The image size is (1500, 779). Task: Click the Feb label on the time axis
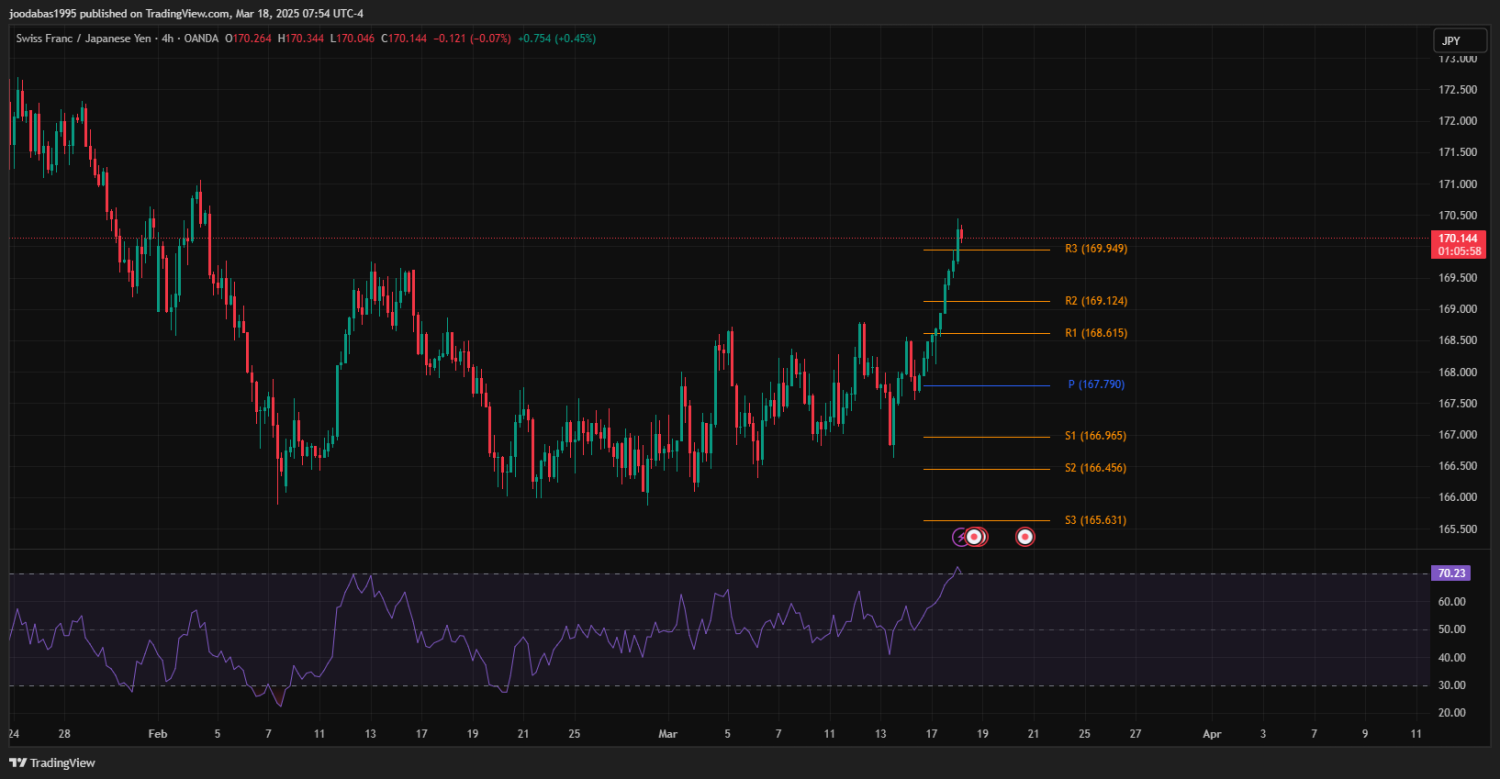pos(157,734)
